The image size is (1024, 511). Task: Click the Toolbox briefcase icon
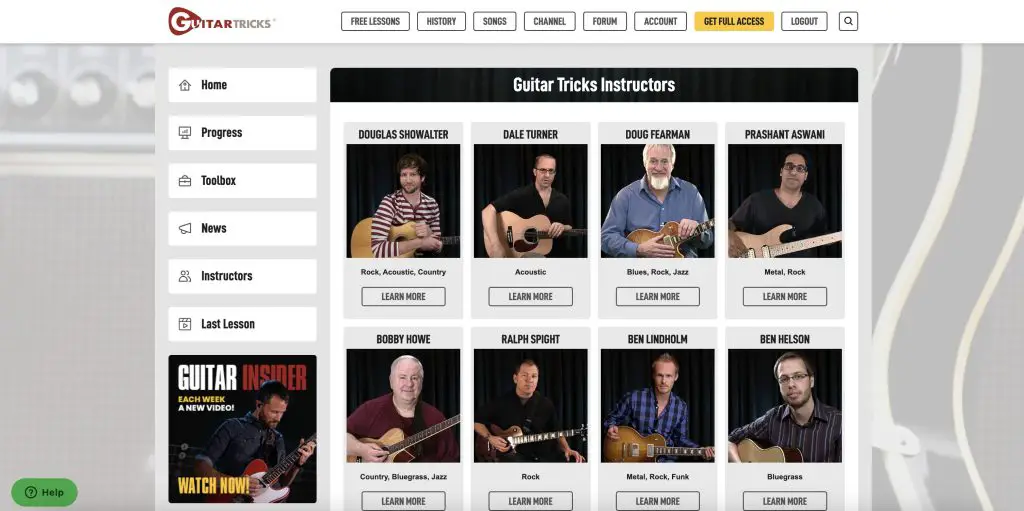(x=185, y=180)
